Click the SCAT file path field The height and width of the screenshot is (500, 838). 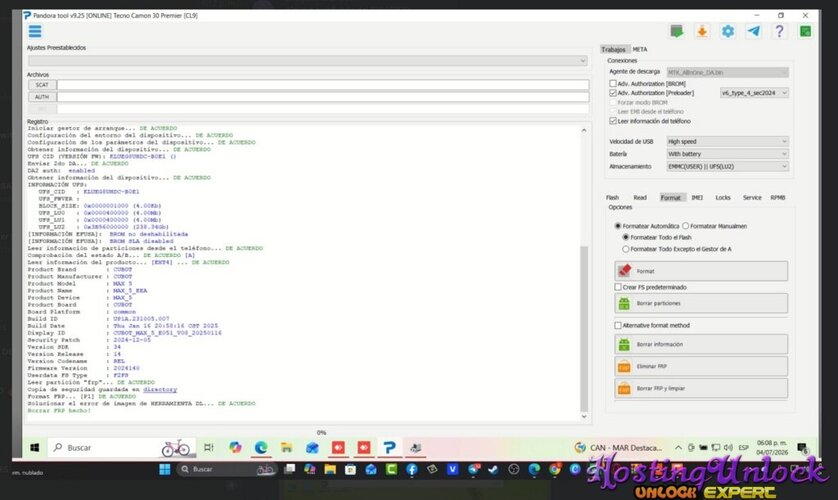323,84
